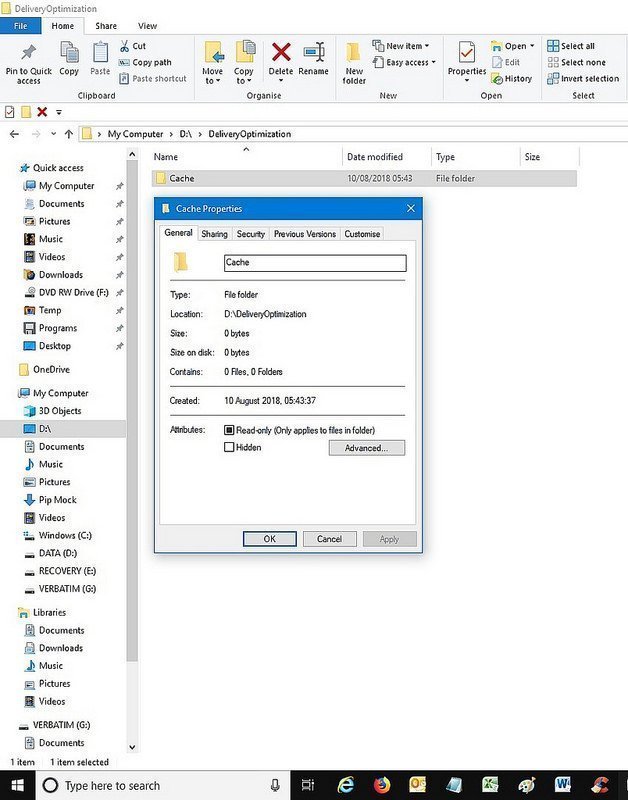Select Downloads under Quick access
Screen dimensions: 628x800
tap(61, 274)
